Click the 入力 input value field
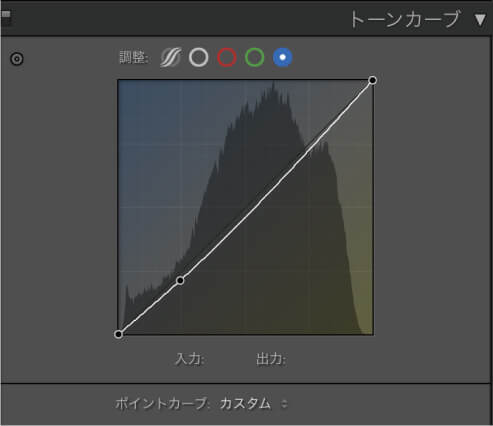The height and width of the screenshot is (426, 493). point(220,359)
